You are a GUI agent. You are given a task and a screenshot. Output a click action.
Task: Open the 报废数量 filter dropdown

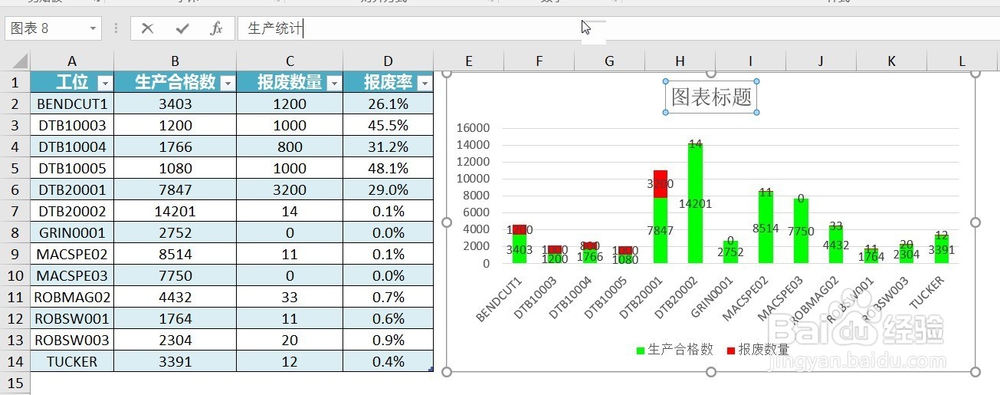334,83
